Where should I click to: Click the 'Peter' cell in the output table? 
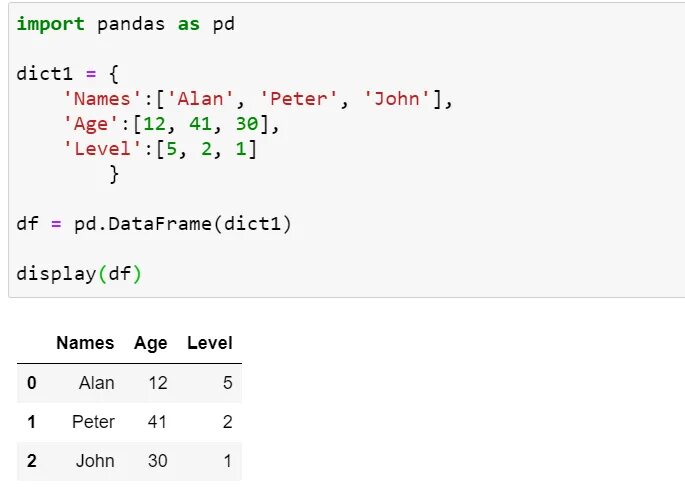93,422
